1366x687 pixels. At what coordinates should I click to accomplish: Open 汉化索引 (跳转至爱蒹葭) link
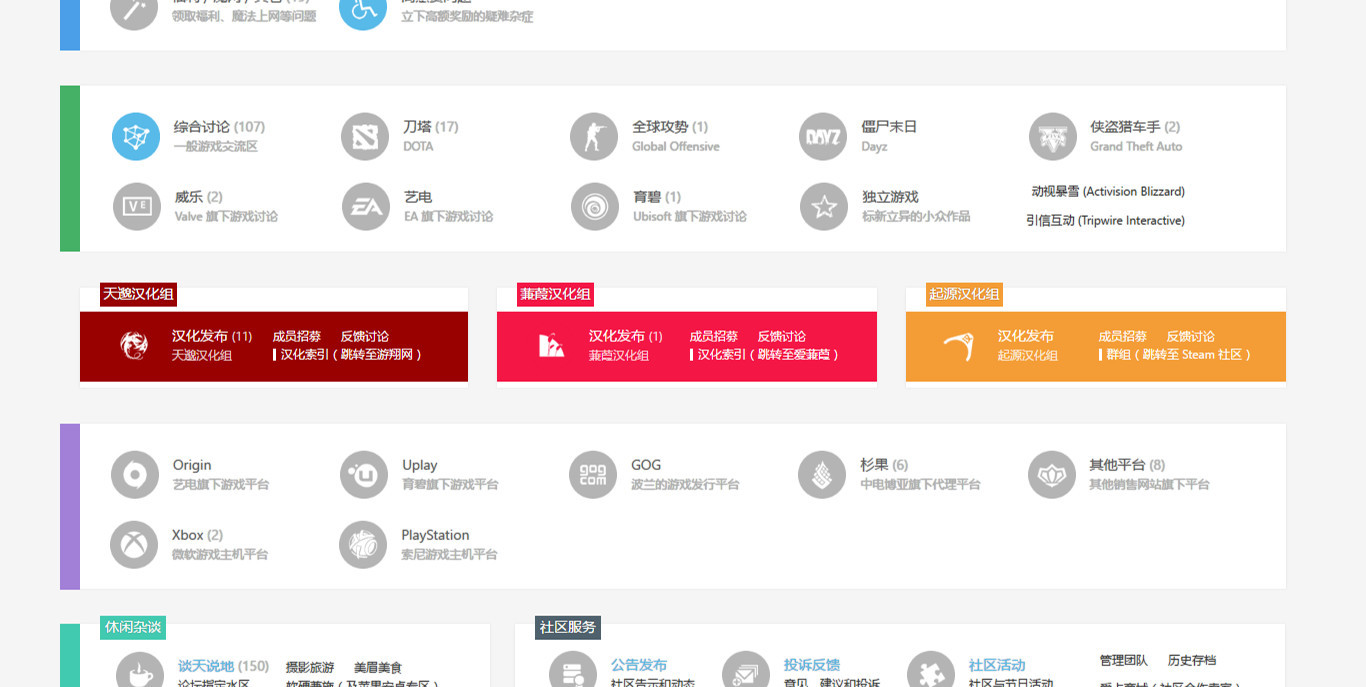(x=768, y=355)
